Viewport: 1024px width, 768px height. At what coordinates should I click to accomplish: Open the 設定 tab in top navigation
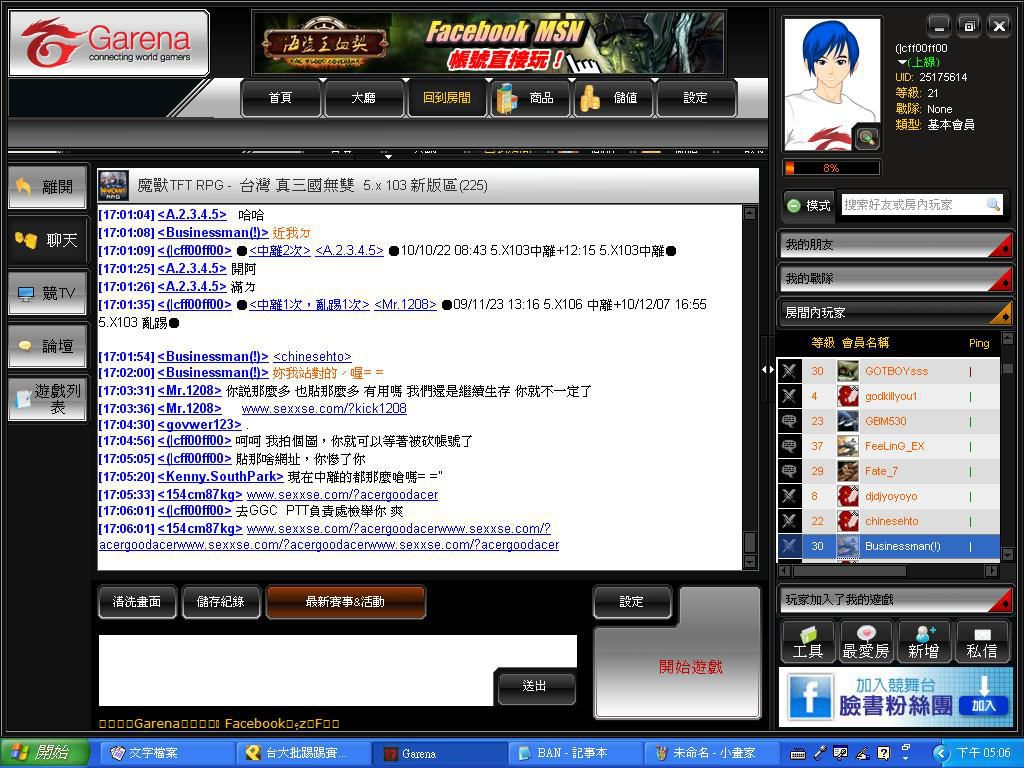click(696, 98)
